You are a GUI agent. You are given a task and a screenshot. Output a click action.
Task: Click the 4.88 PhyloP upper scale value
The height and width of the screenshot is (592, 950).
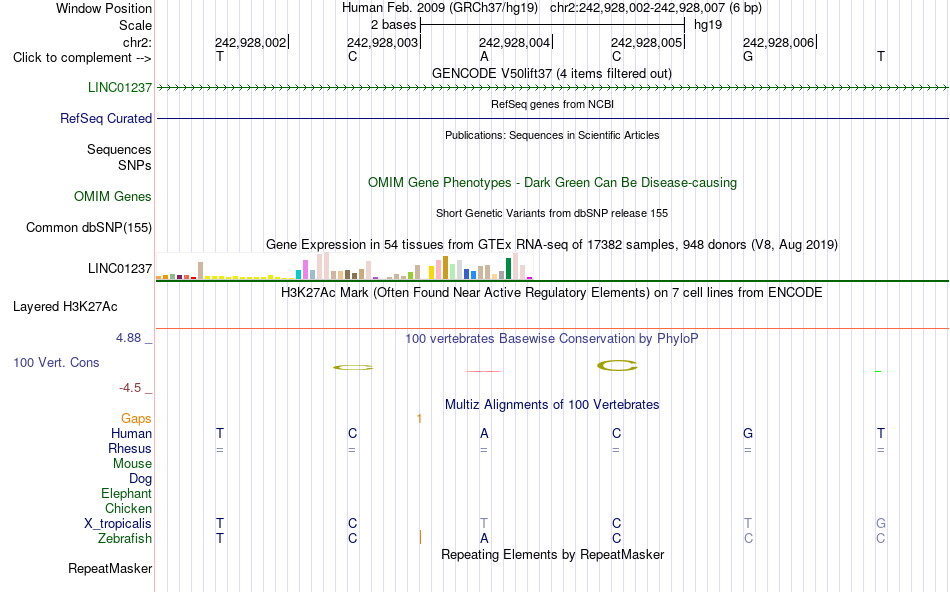click(128, 338)
